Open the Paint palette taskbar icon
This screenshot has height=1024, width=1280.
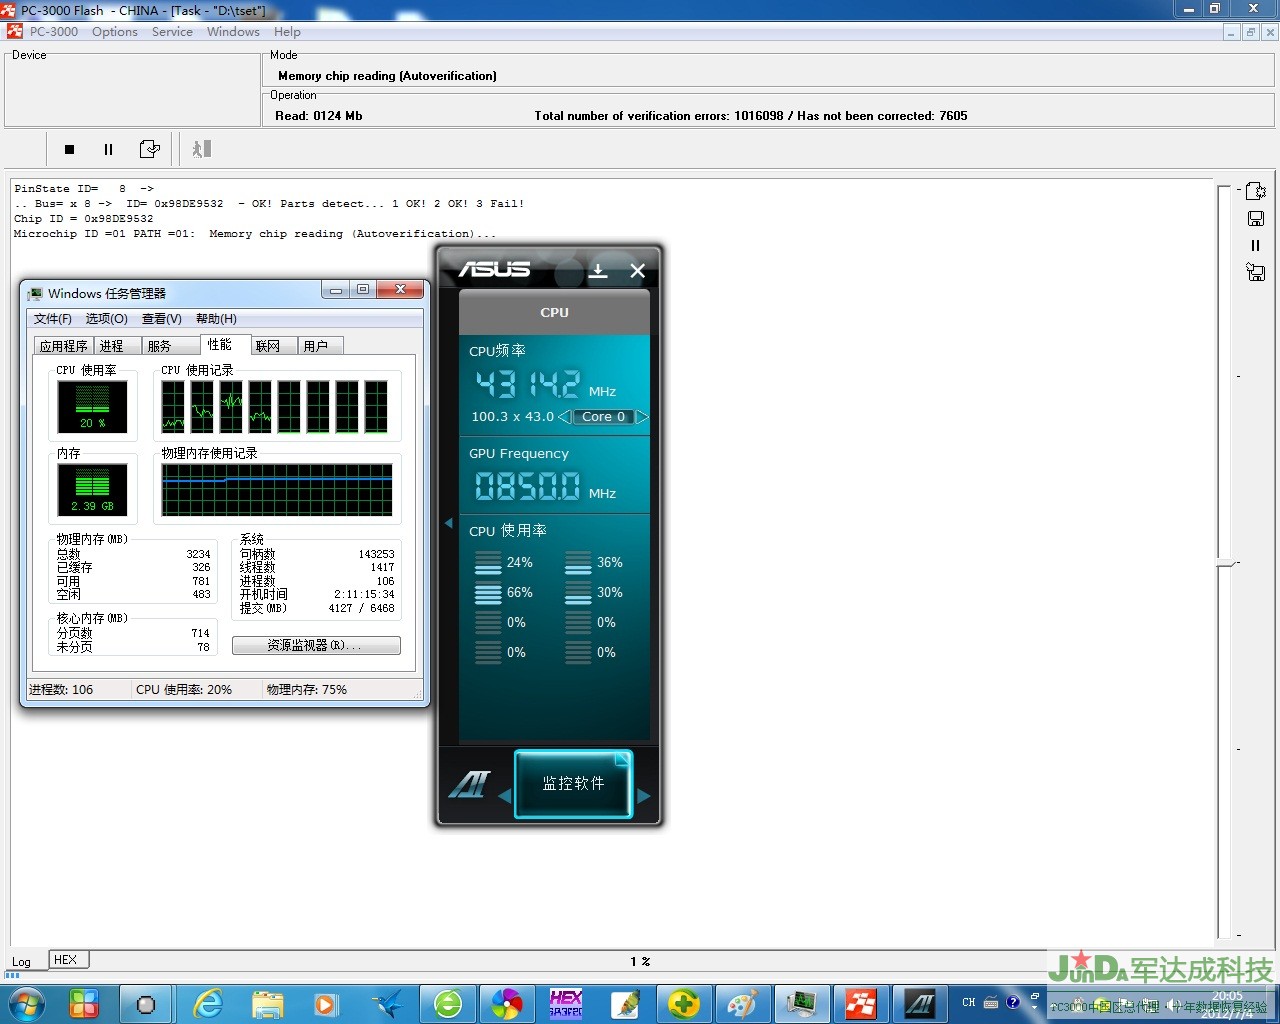pyautogui.click(x=742, y=1004)
